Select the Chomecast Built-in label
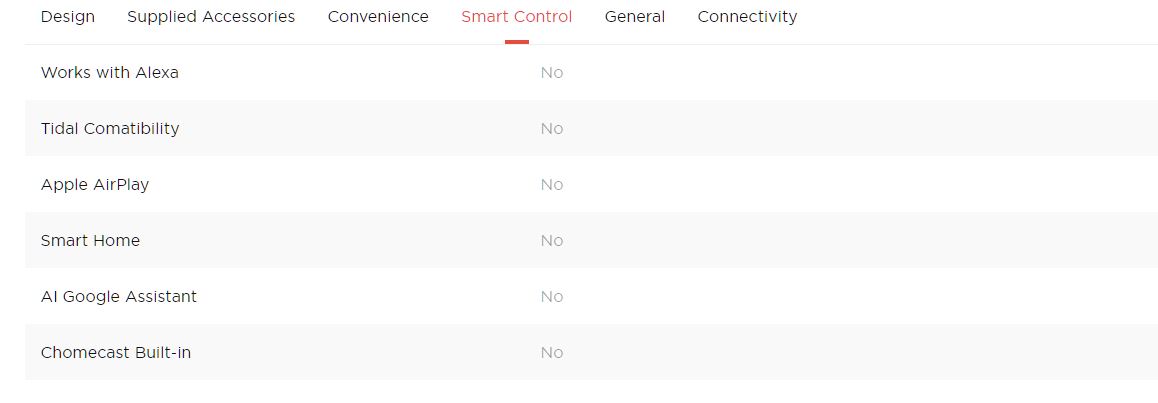The image size is (1158, 403). pos(116,353)
